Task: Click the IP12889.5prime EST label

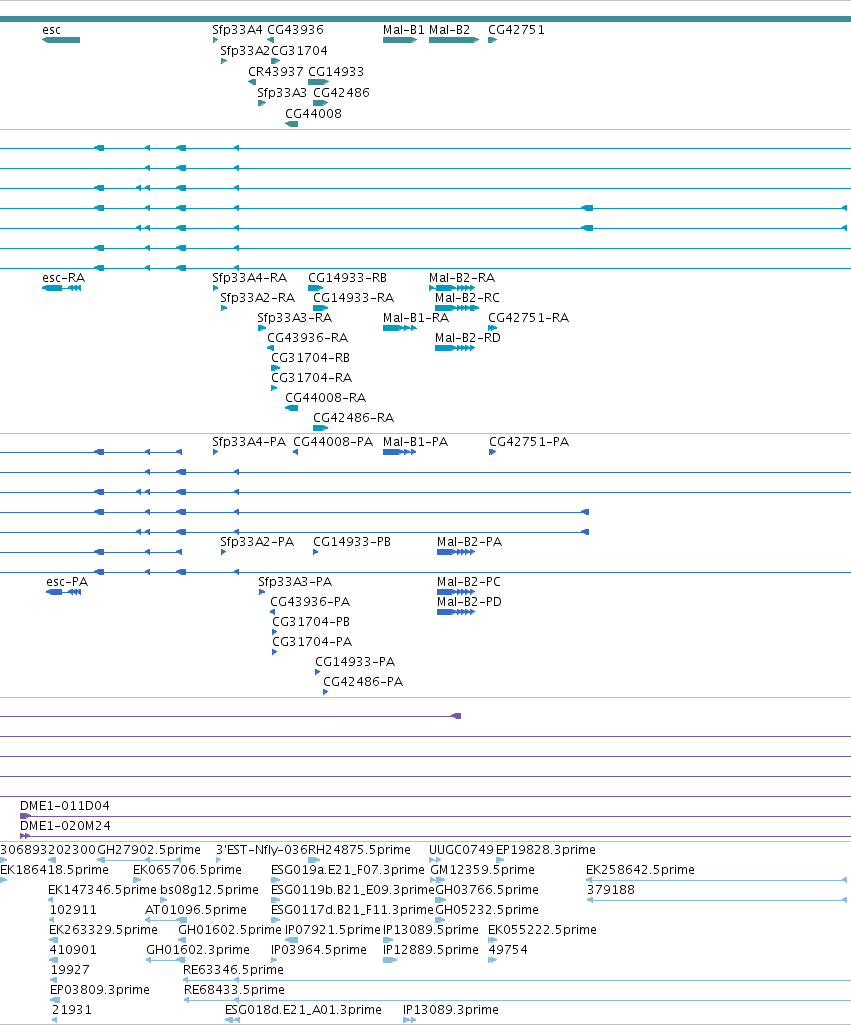Action: (431, 949)
